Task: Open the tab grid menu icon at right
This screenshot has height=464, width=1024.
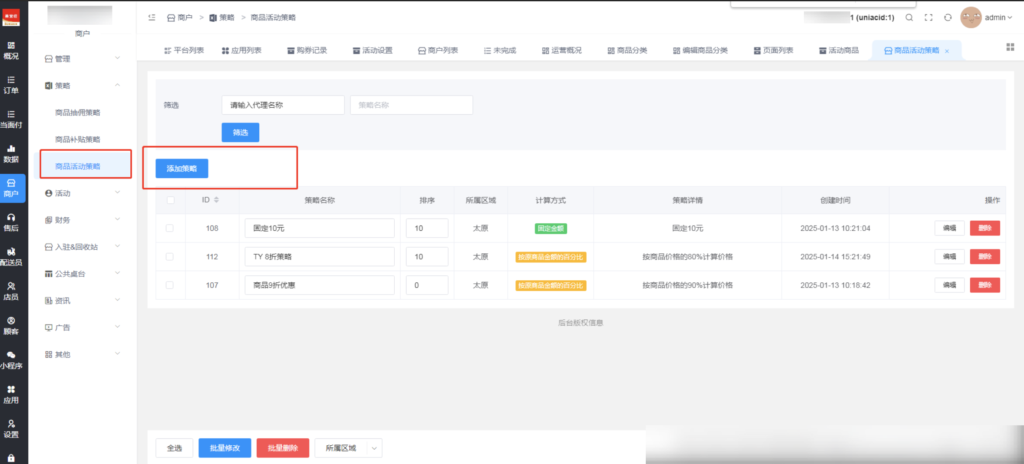Action: coord(1010,47)
